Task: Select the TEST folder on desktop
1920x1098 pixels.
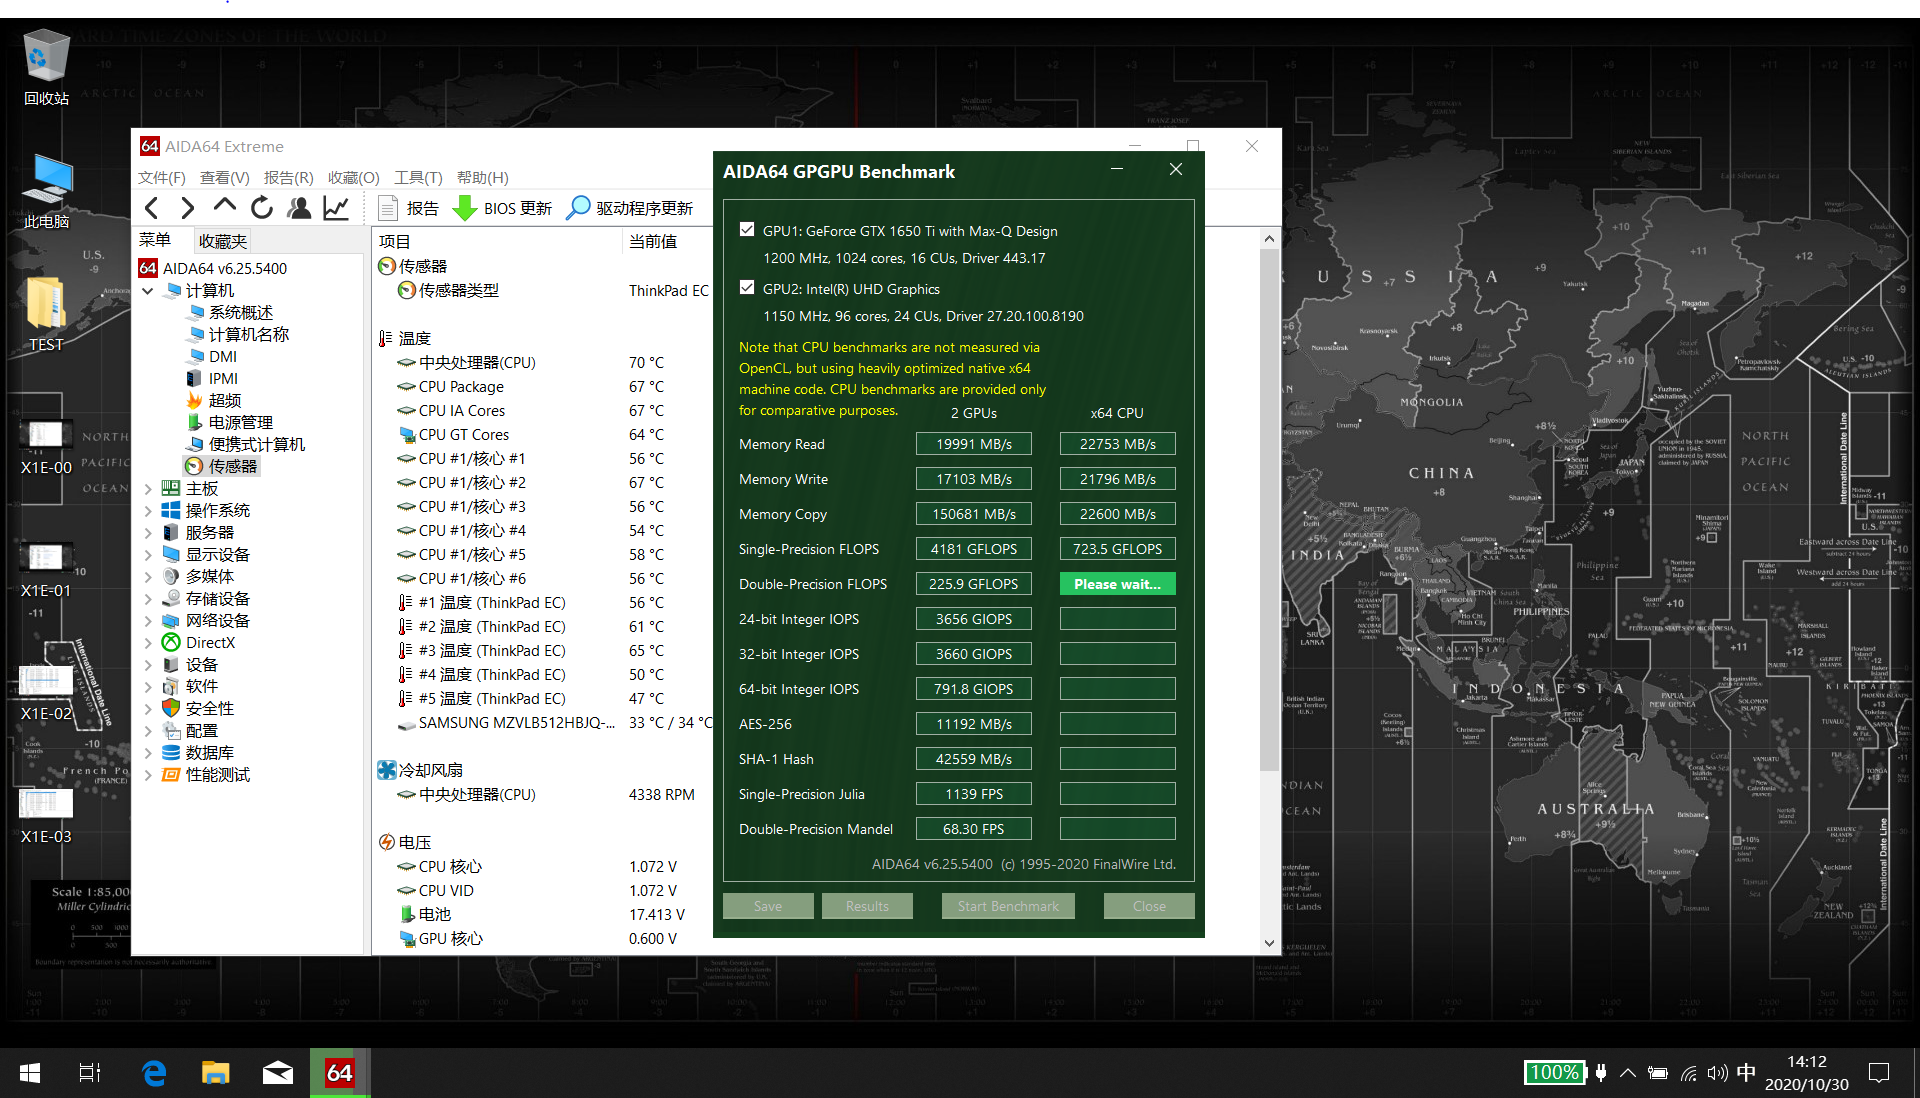Action: coord(46,315)
